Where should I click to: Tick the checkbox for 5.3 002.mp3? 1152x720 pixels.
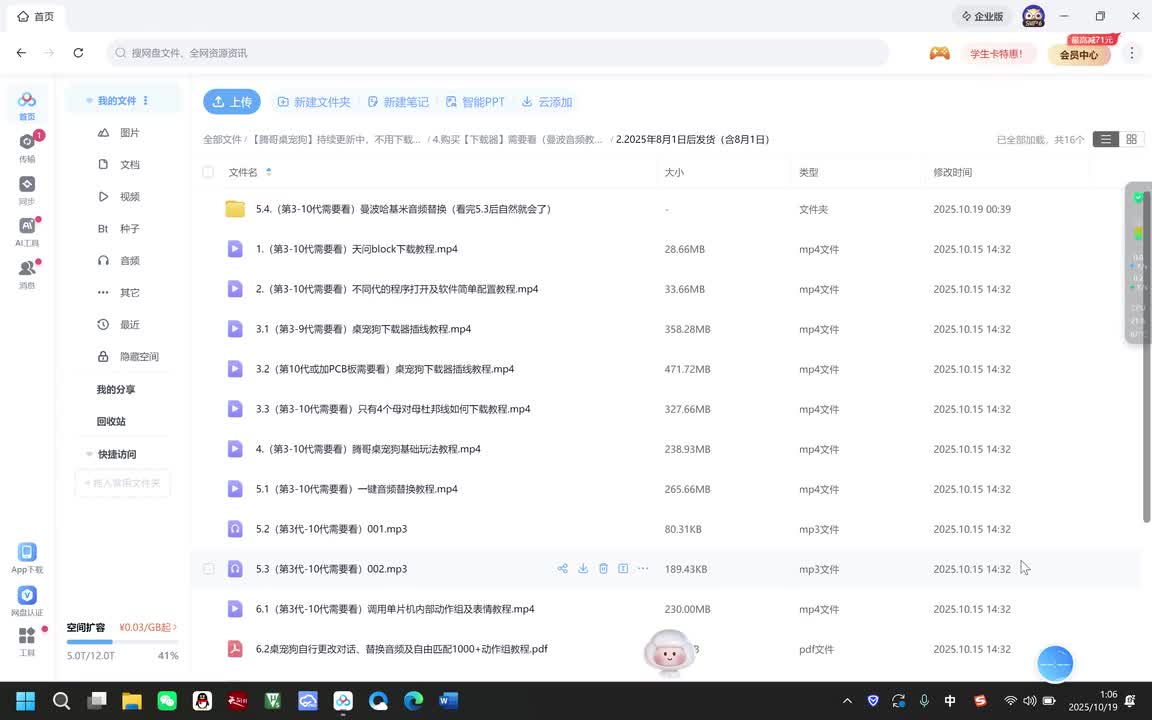209,569
